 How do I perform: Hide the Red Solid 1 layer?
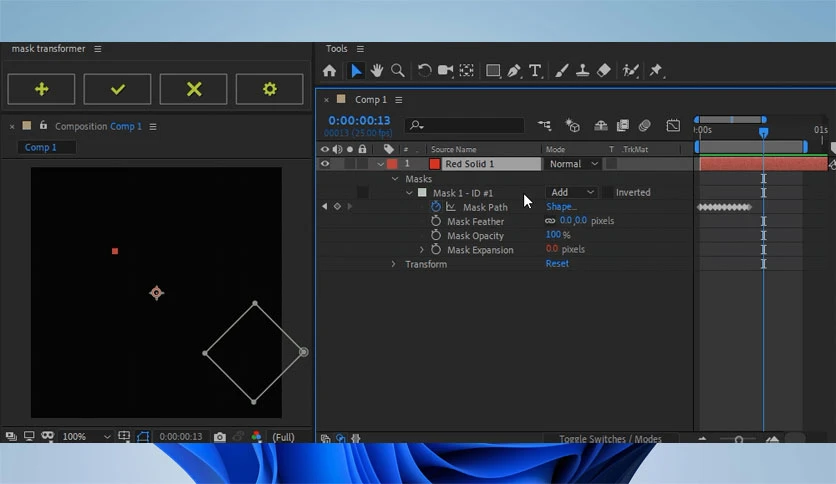click(x=325, y=164)
